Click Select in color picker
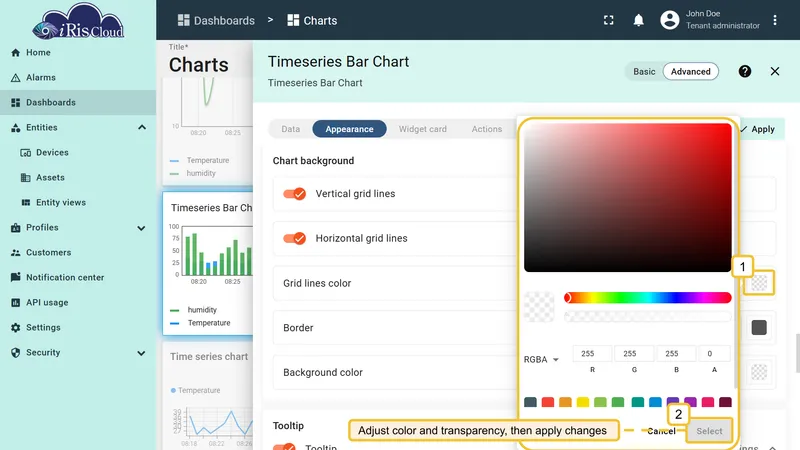 tap(709, 431)
